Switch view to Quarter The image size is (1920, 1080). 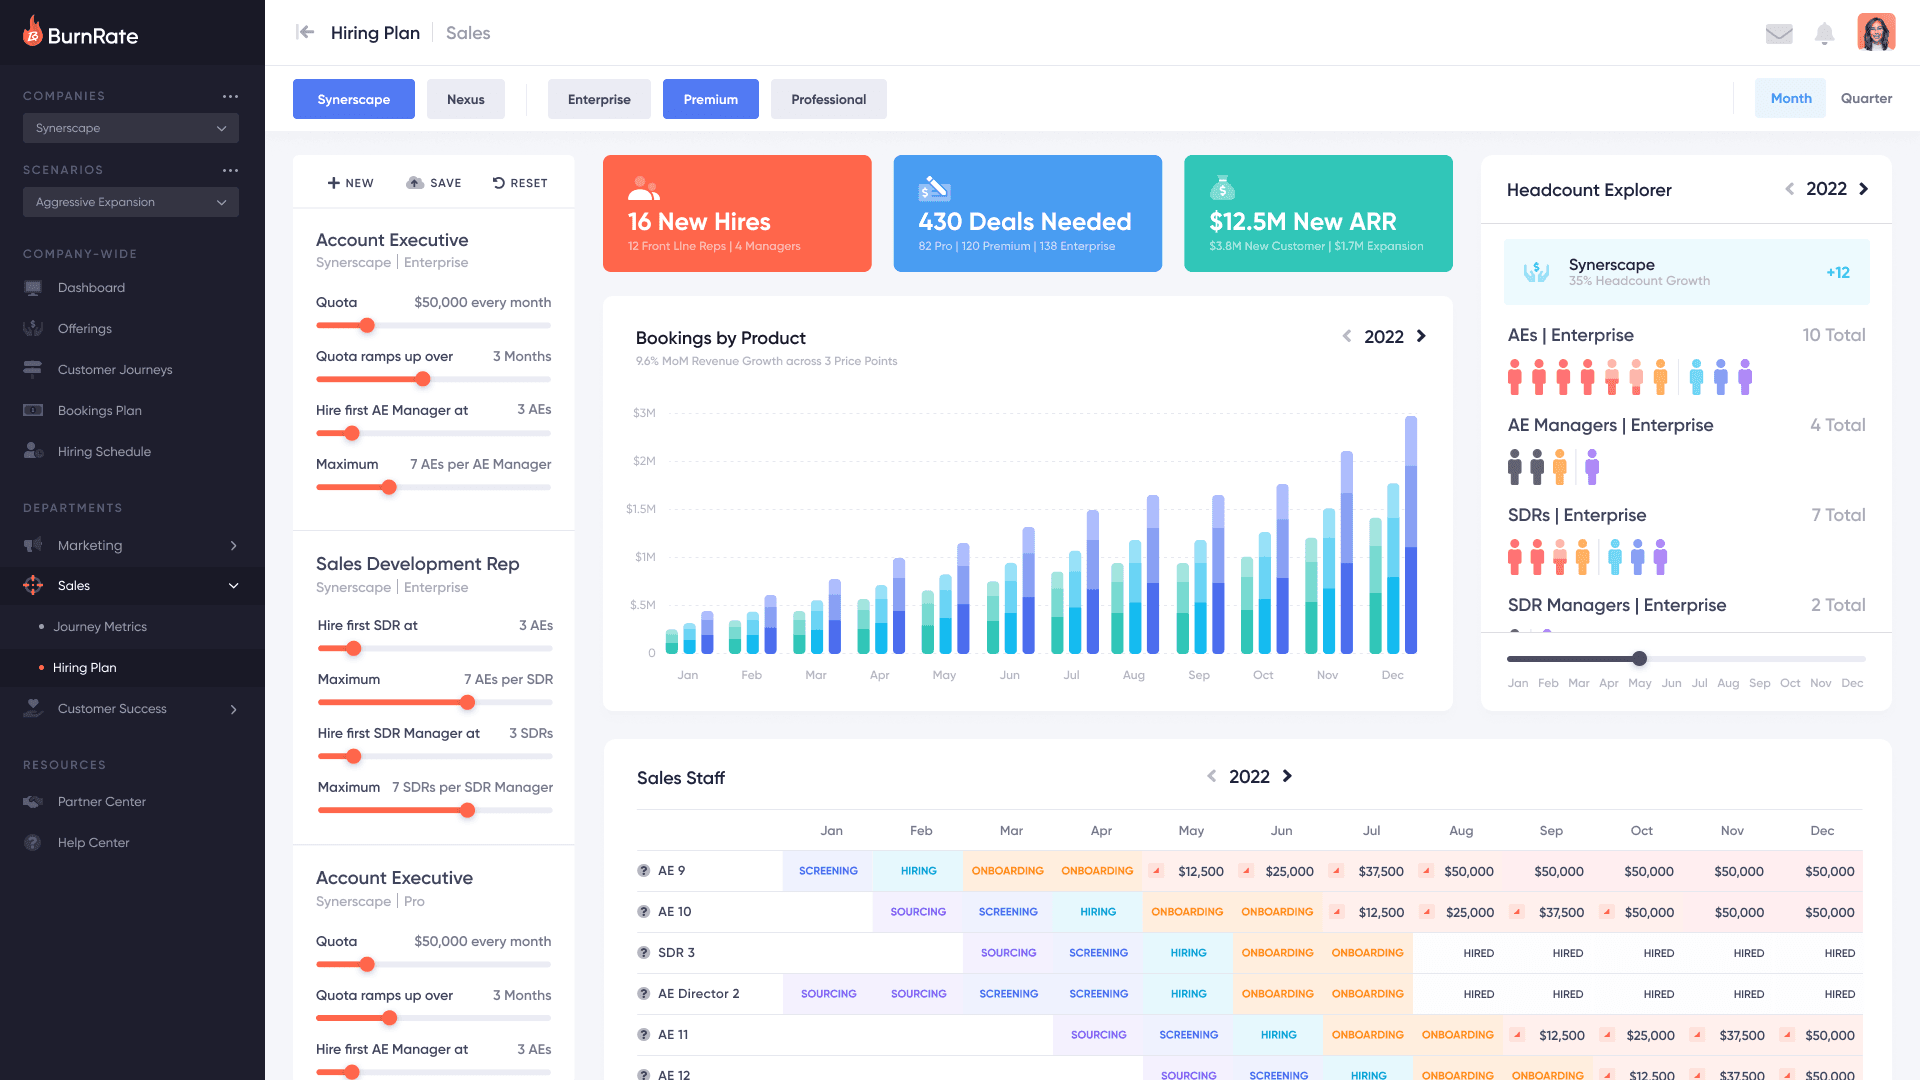click(1866, 98)
